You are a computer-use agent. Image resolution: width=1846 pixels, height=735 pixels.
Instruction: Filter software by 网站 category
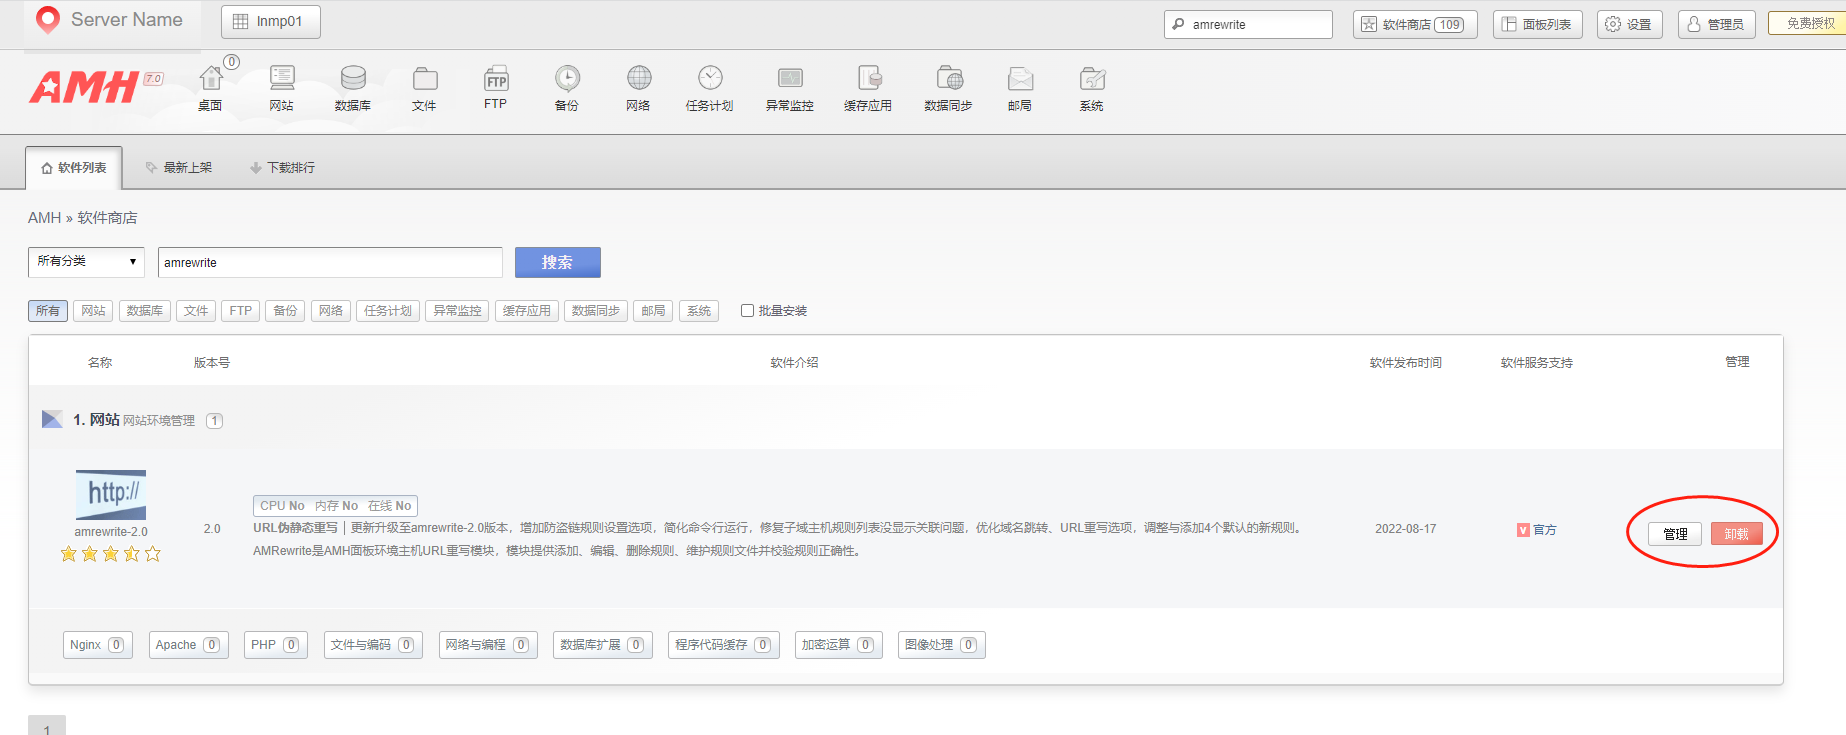click(x=93, y=311)
